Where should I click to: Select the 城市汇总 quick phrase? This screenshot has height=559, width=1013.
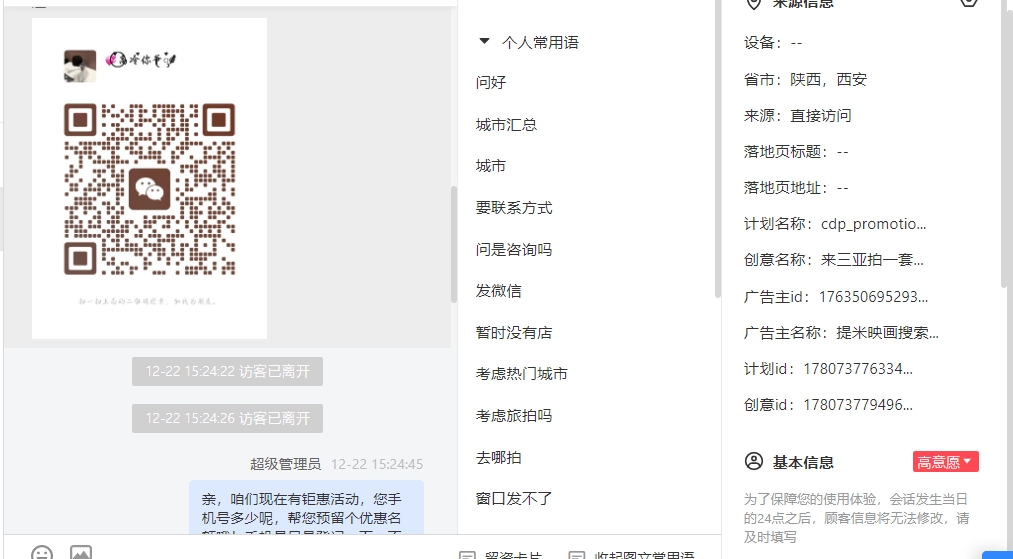point(506,125)
